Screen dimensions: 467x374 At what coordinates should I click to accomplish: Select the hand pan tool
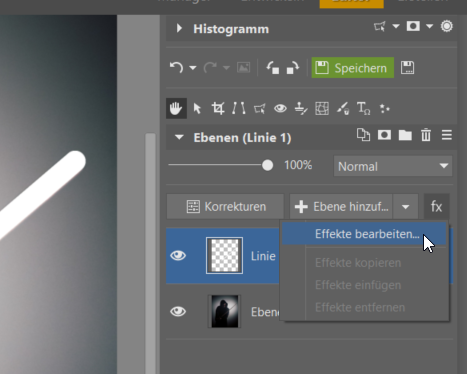(176, 108)
